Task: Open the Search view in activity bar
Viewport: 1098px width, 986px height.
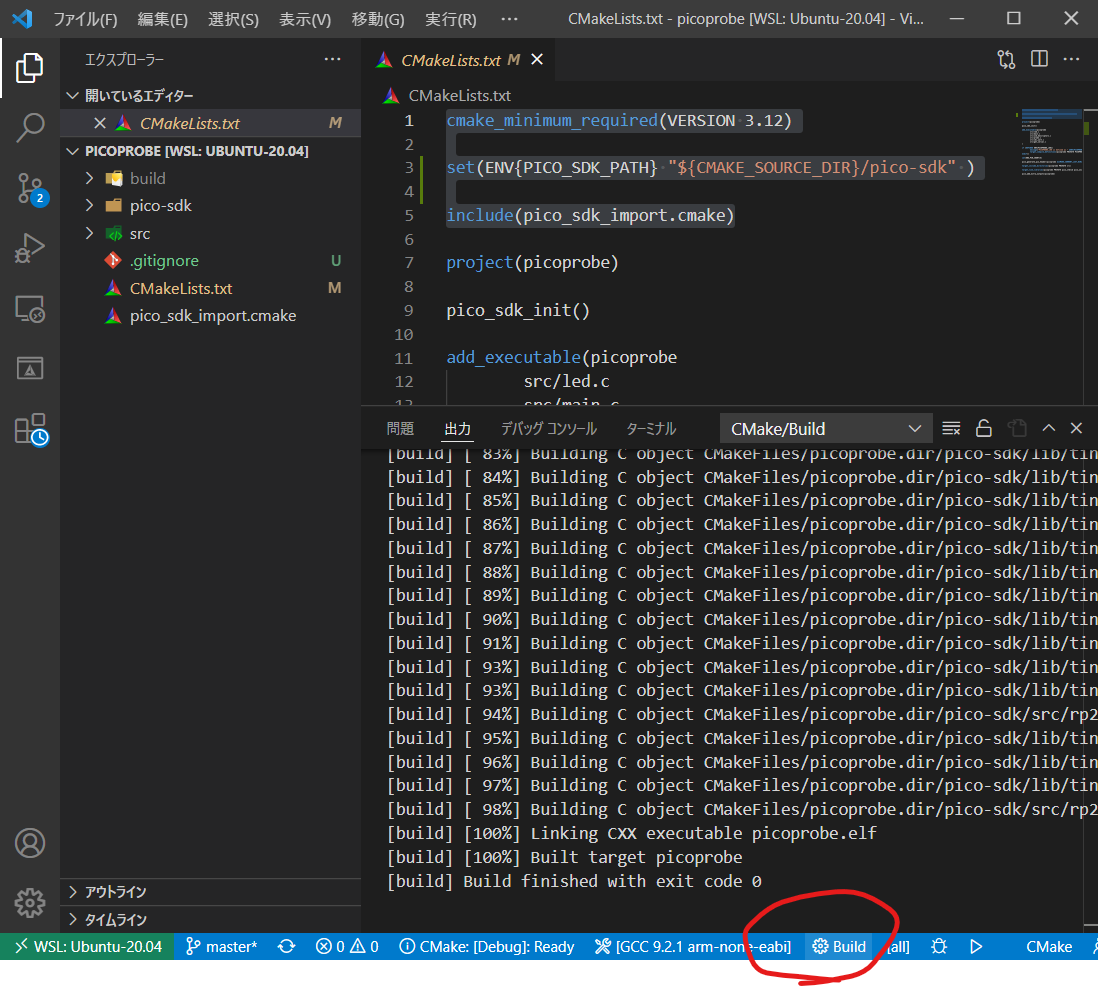Action: (29, 128)
